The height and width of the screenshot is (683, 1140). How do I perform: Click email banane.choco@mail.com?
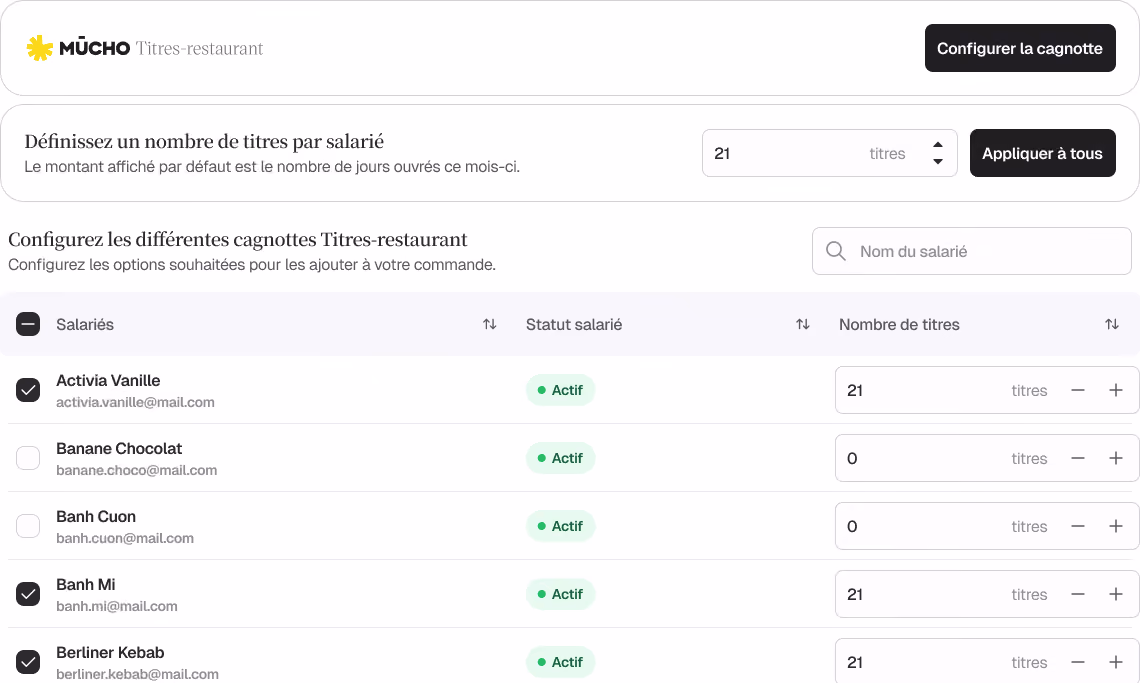(x=137, y=471)
